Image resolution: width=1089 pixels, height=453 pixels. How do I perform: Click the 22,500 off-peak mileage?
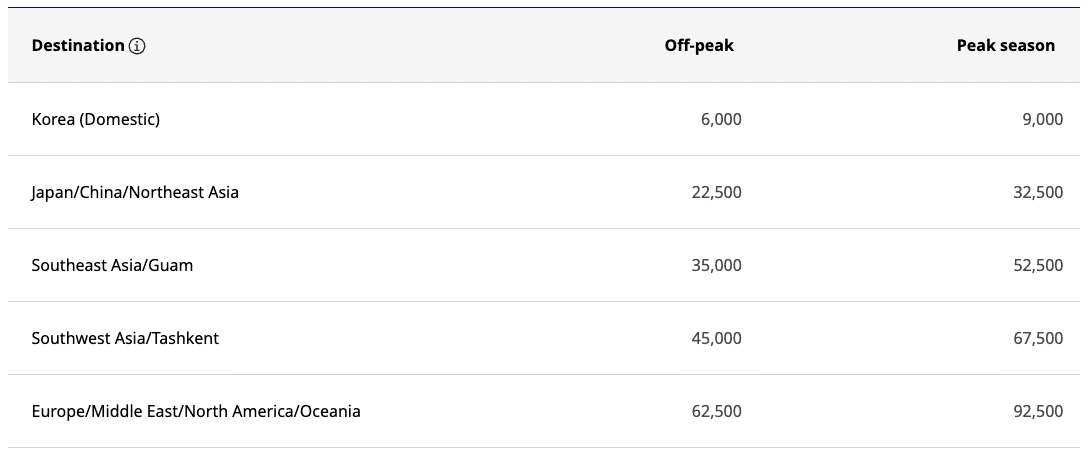pos(716,192)
